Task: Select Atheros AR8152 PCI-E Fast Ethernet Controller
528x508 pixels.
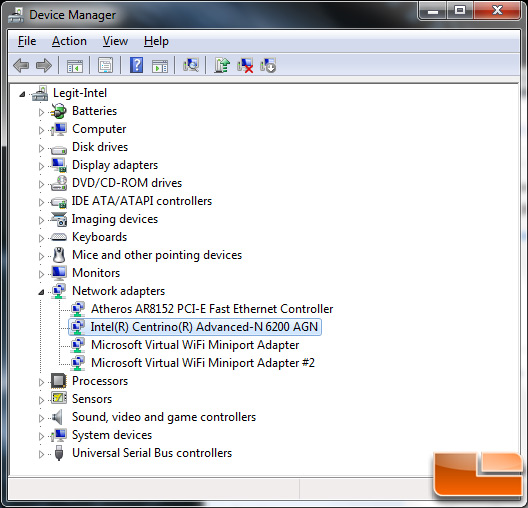Action: pos(212,309)
